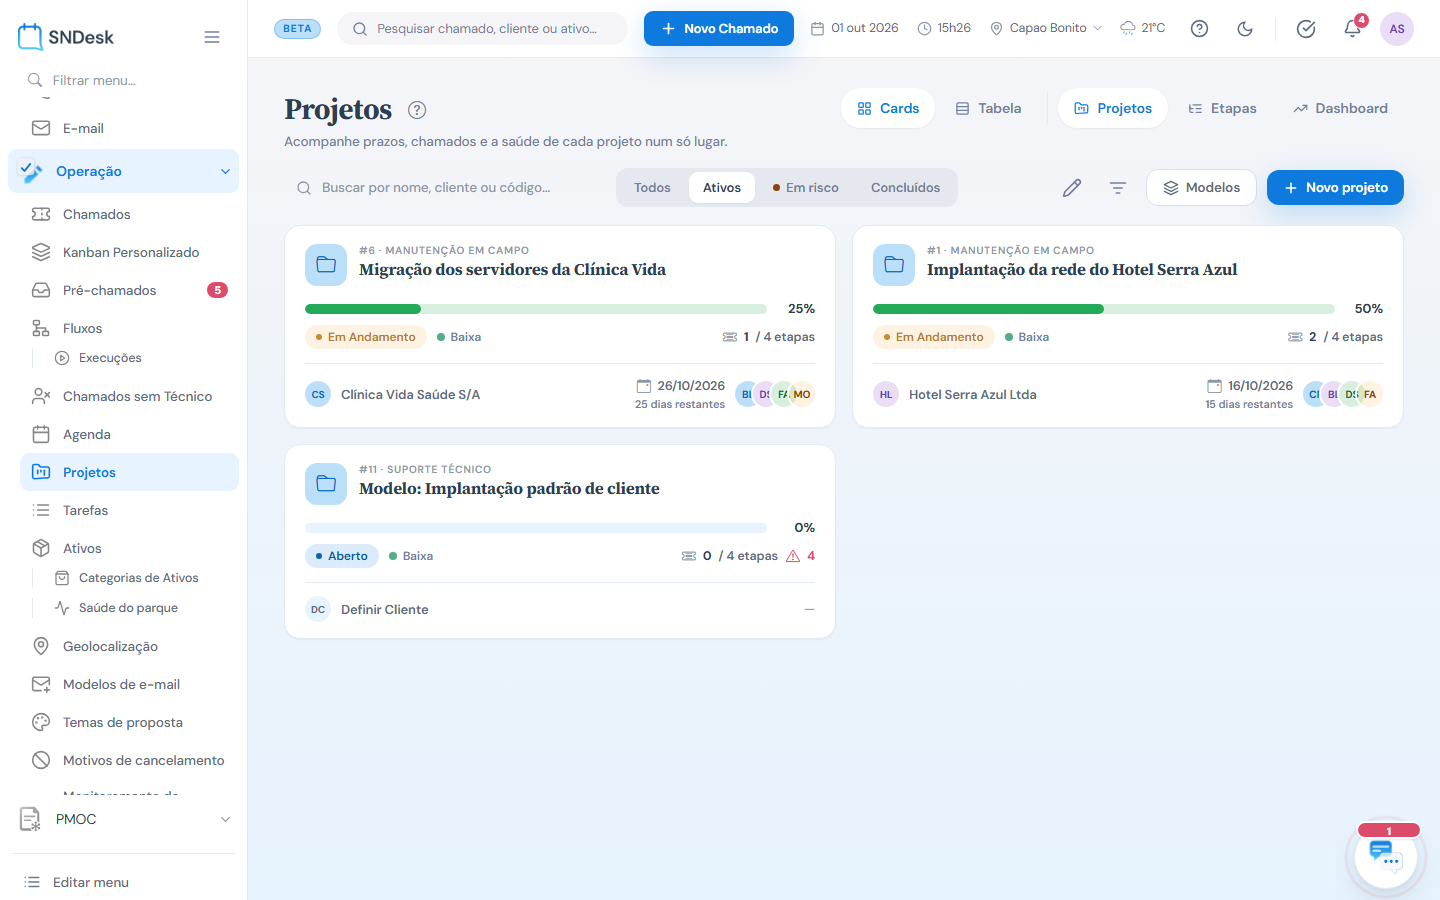Switch to Cards view

tap(888, 108)
